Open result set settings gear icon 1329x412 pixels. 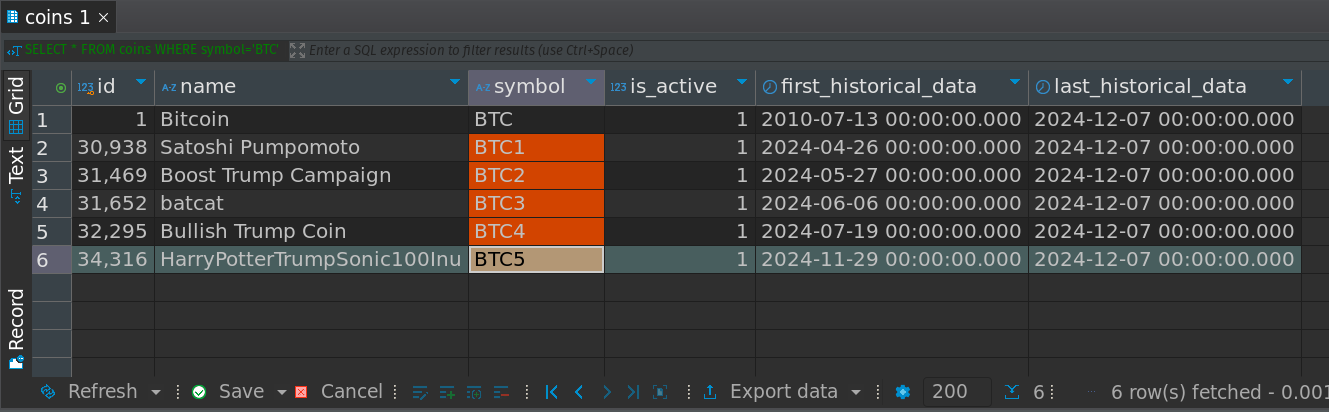tap(903, 392)
